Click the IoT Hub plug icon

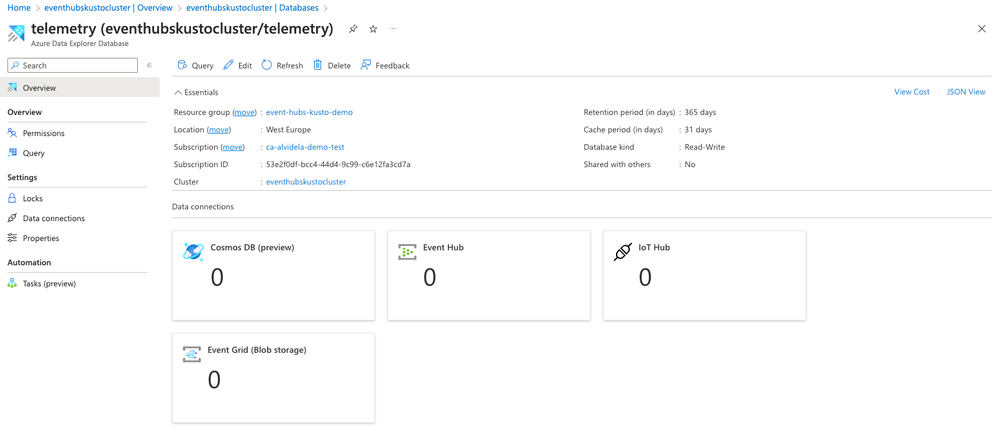pyautogui.click(x=622, y=252)
